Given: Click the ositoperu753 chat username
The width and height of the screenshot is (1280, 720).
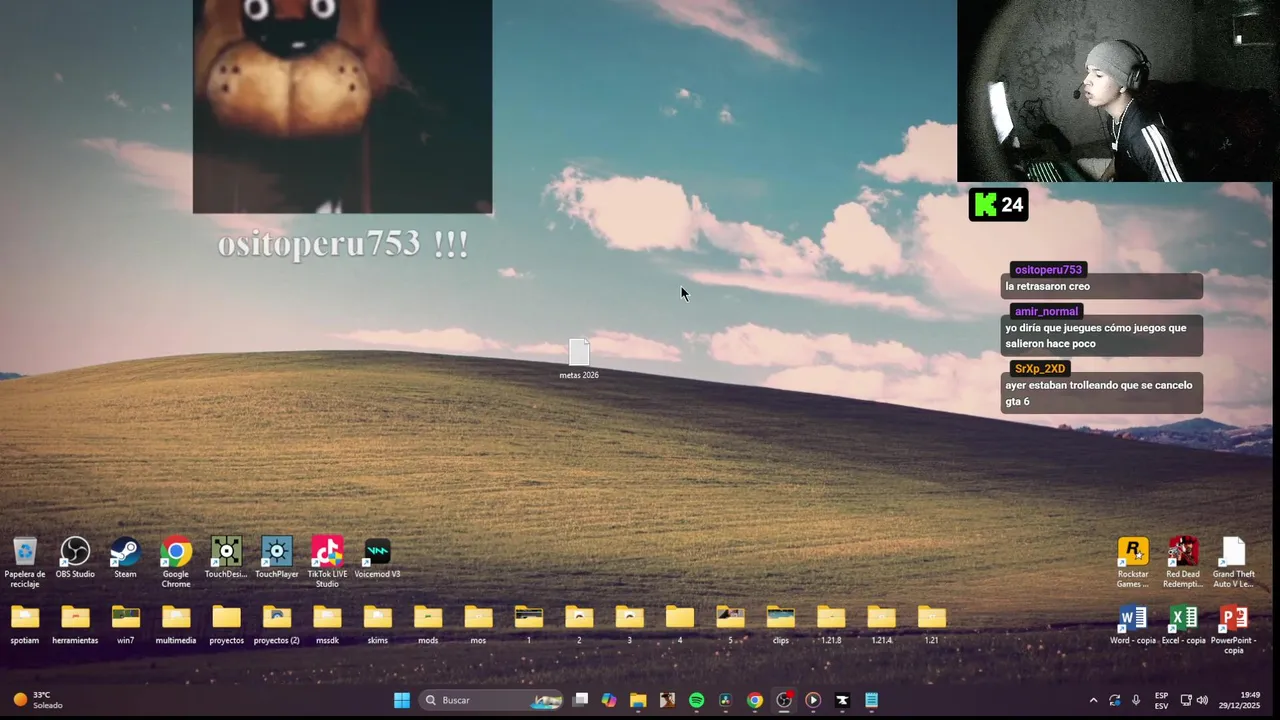Looking at the screenshot, I should 1048,270.
